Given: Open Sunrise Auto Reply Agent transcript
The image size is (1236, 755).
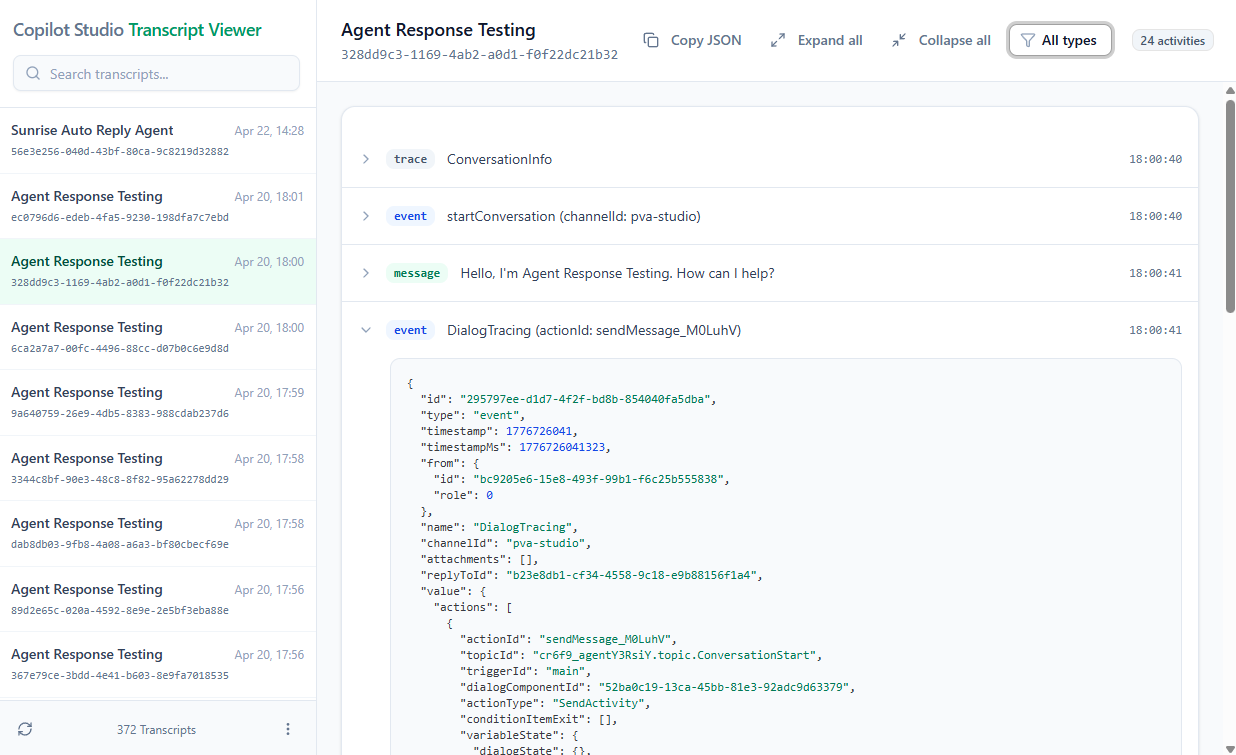Looking at the screenshot, I should coord(158,140).
